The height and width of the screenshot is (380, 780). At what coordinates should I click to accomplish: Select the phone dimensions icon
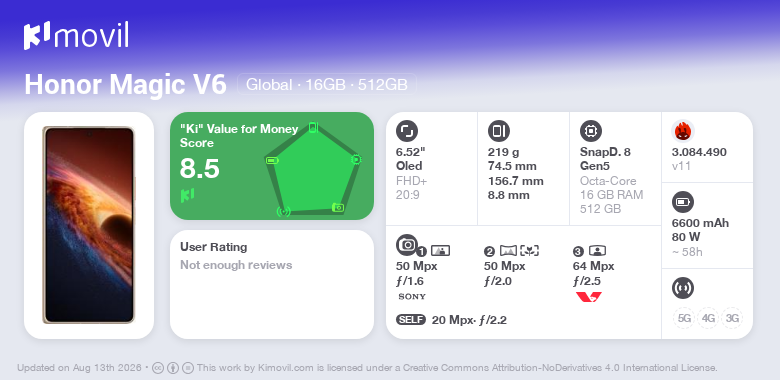499,131
